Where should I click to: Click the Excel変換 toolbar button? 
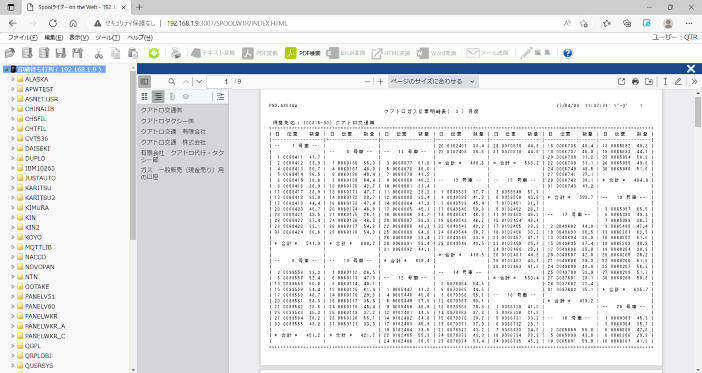tap(346, 53)
